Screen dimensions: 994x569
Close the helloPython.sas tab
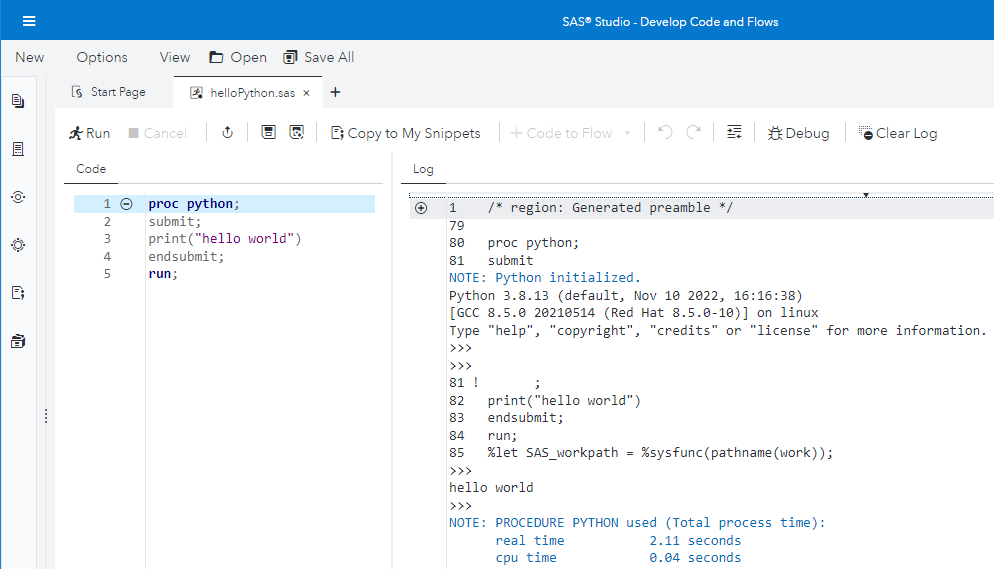(307, 93)
